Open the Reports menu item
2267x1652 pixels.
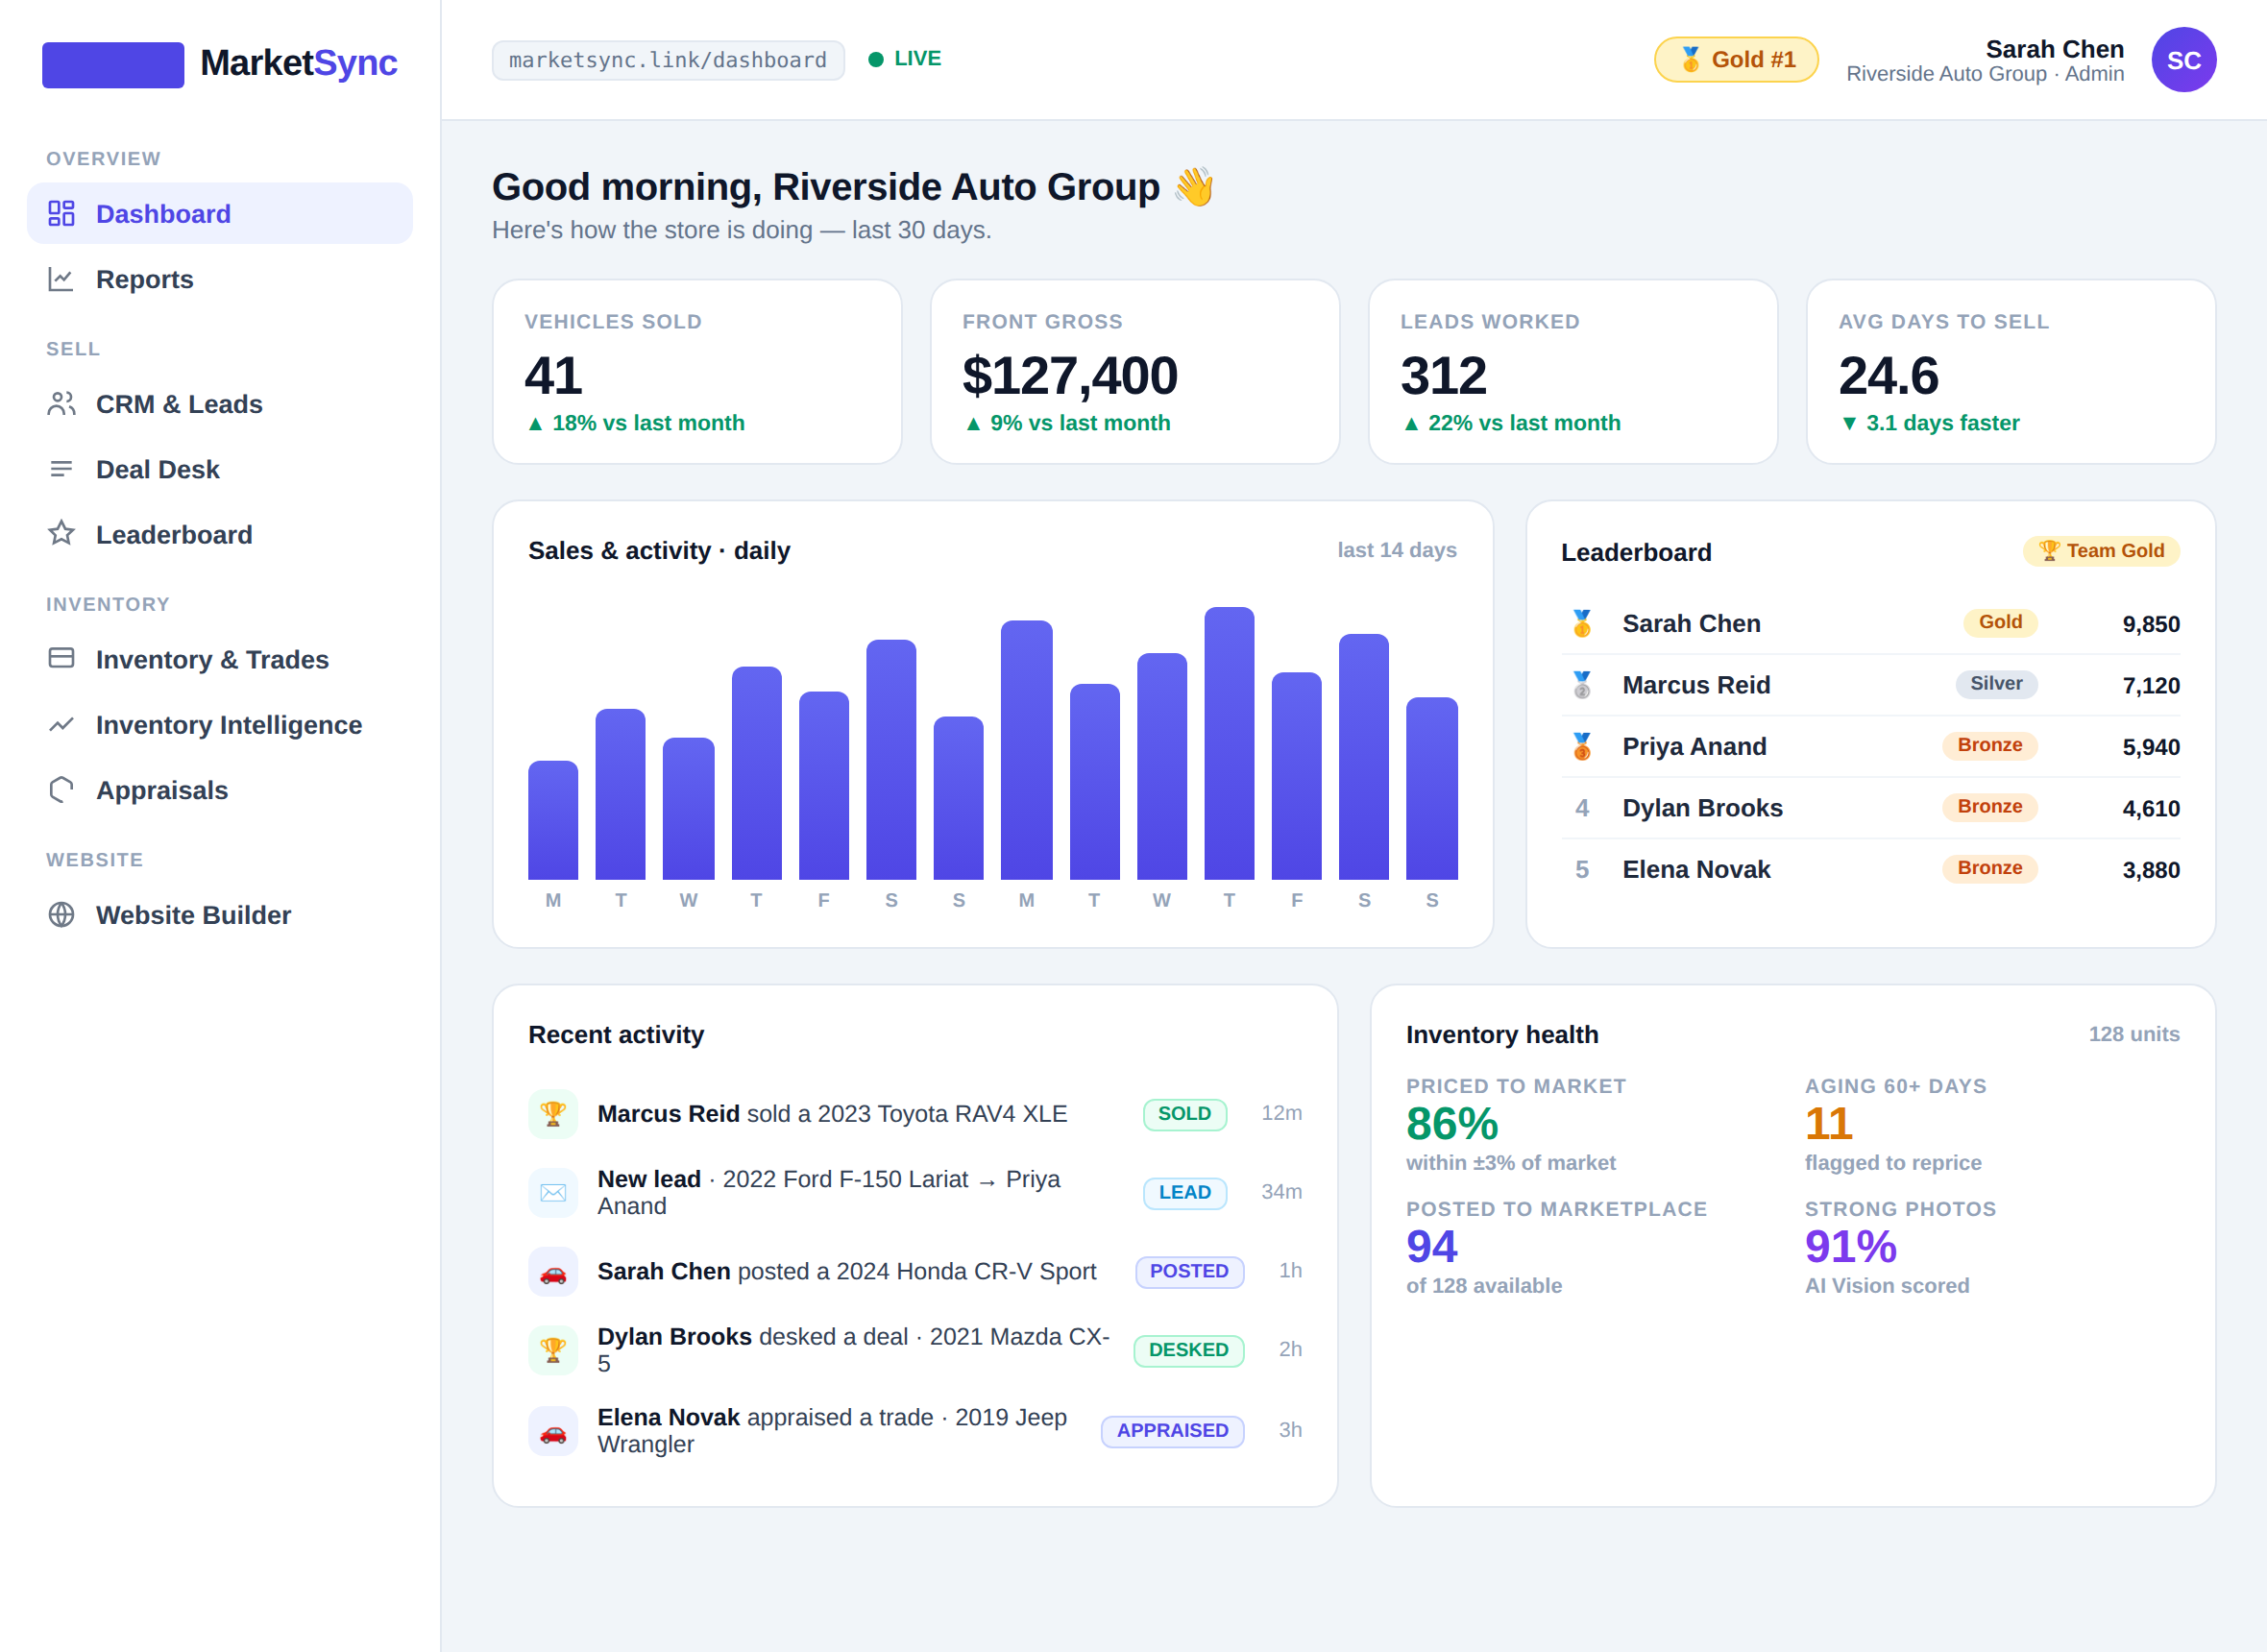220,279
